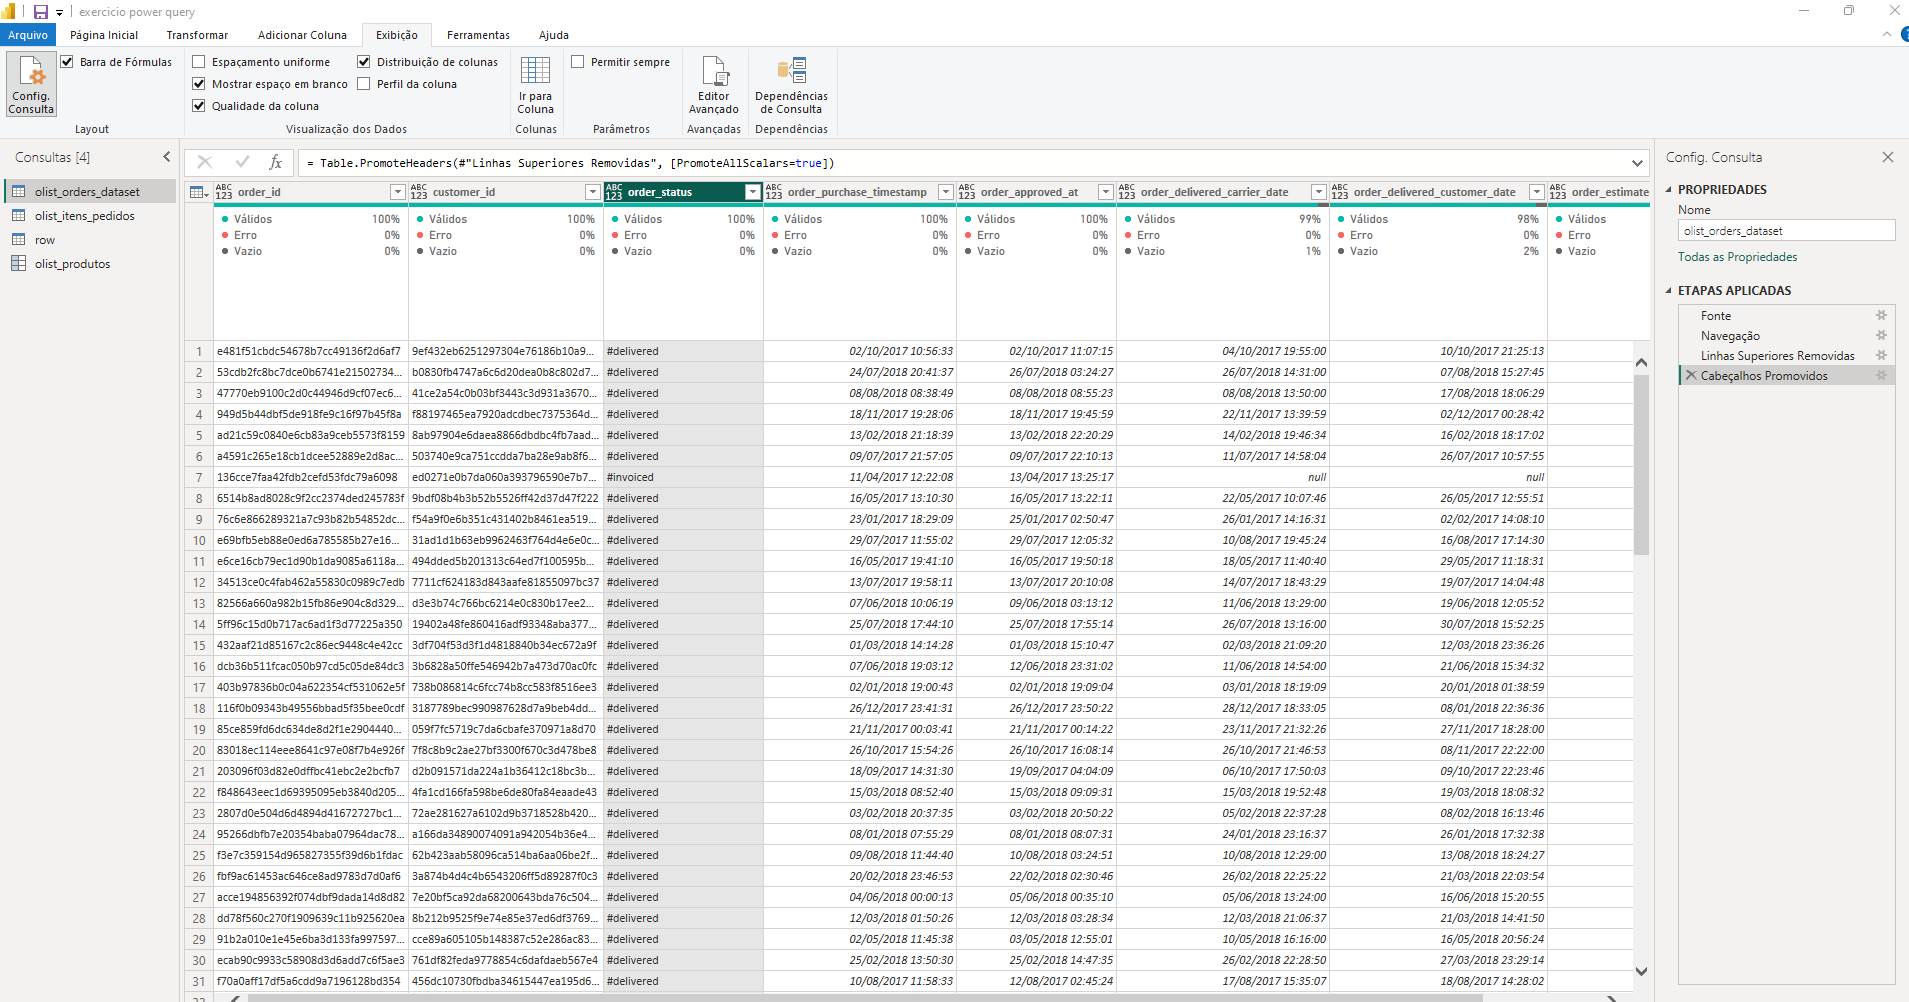Click data type icon of customer_id column
The width and height of the screenshot is (1909, 1002).
(x=419, y=192)
